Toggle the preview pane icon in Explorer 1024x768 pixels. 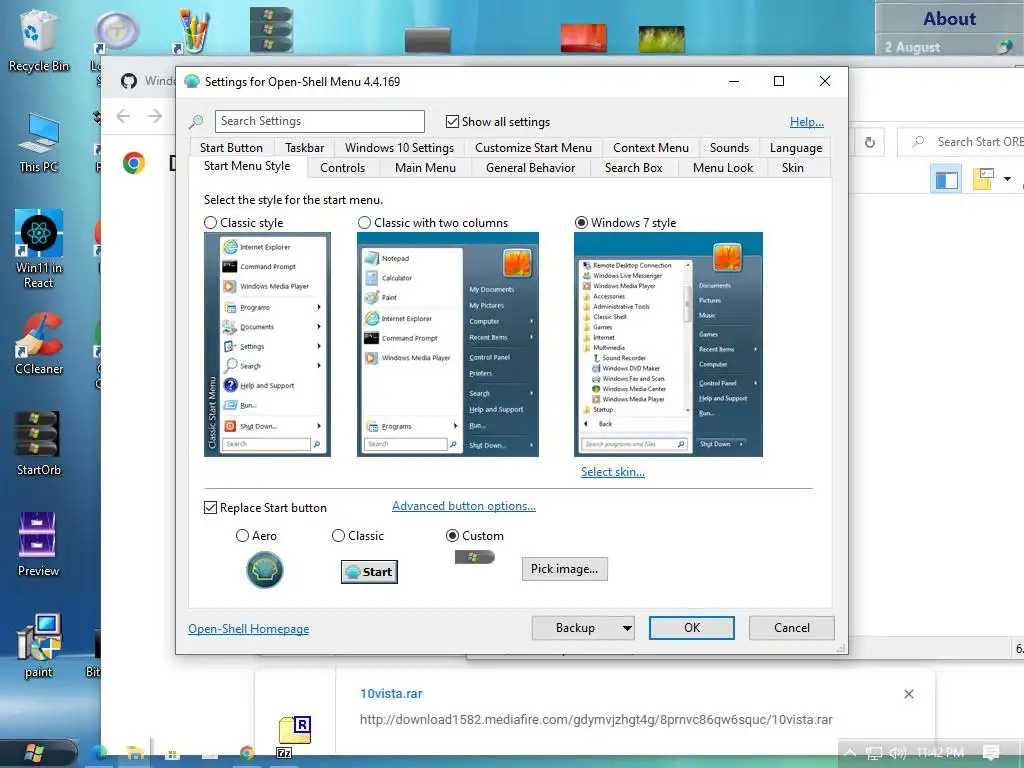(946, 179)
